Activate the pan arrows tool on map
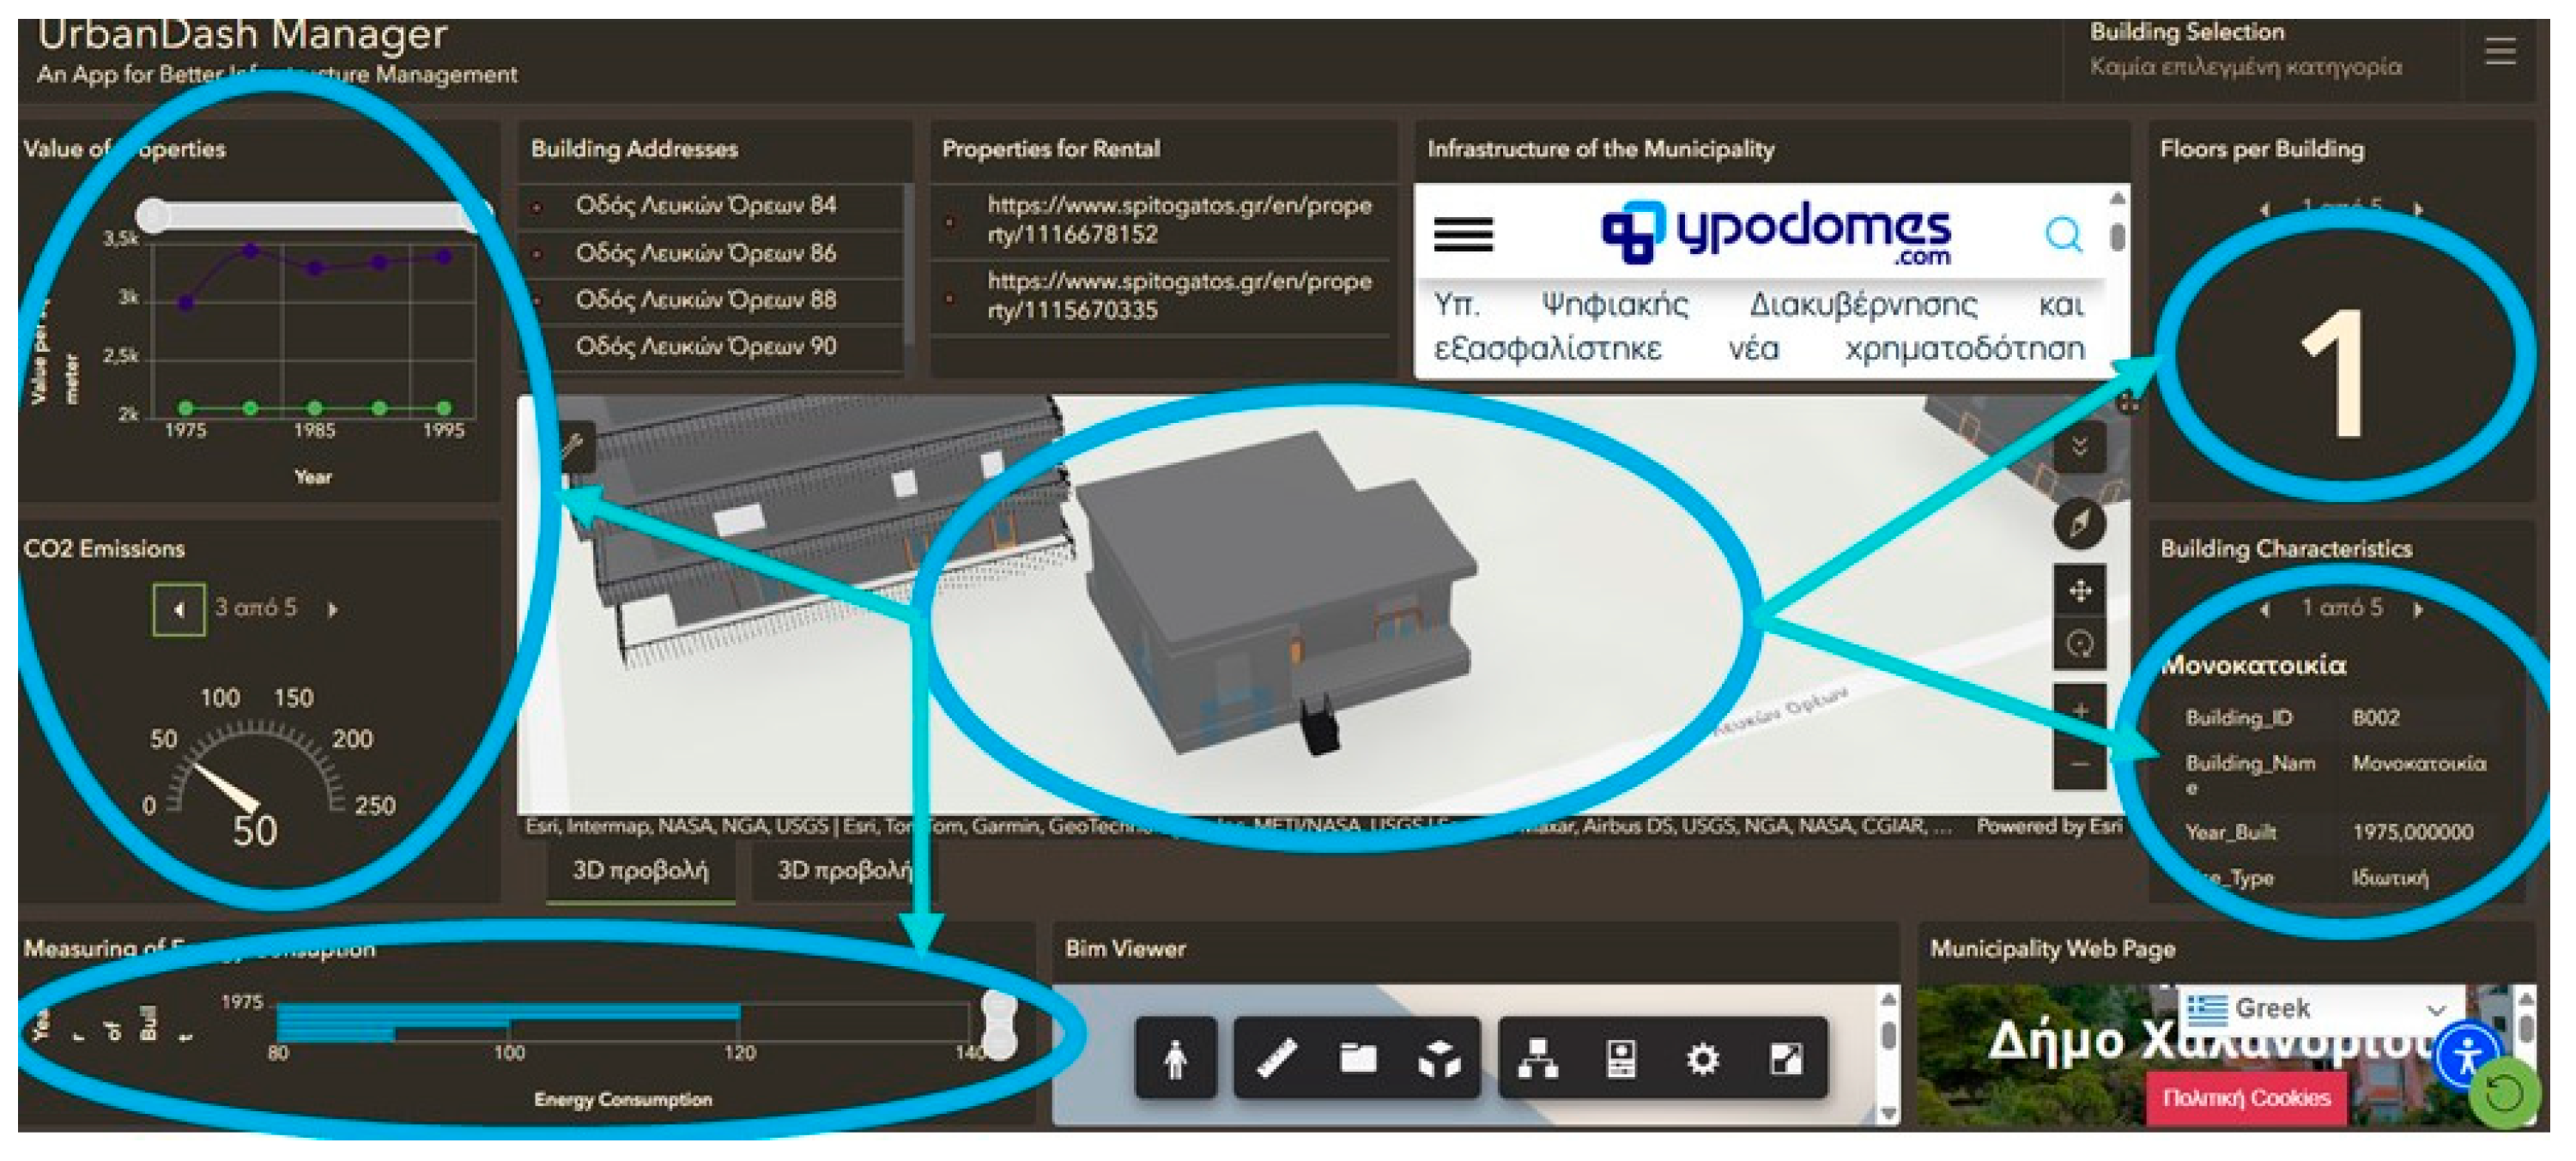 2080,591
